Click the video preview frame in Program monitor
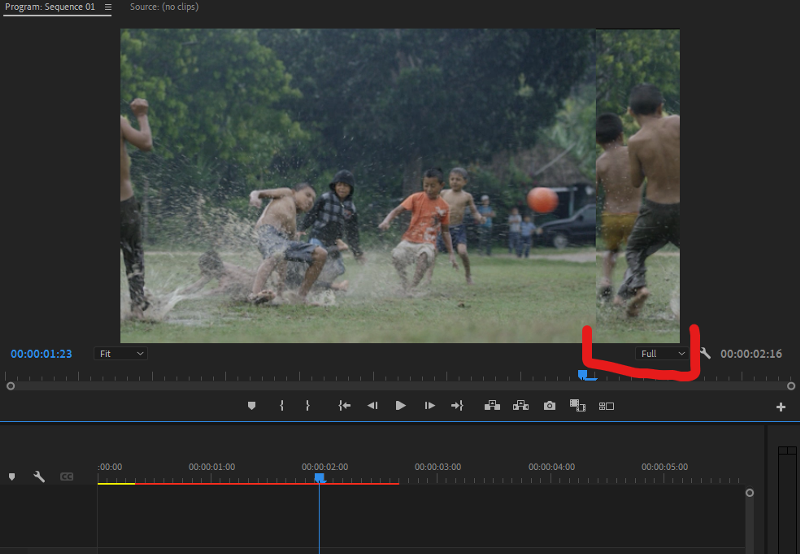 (400, 186)
